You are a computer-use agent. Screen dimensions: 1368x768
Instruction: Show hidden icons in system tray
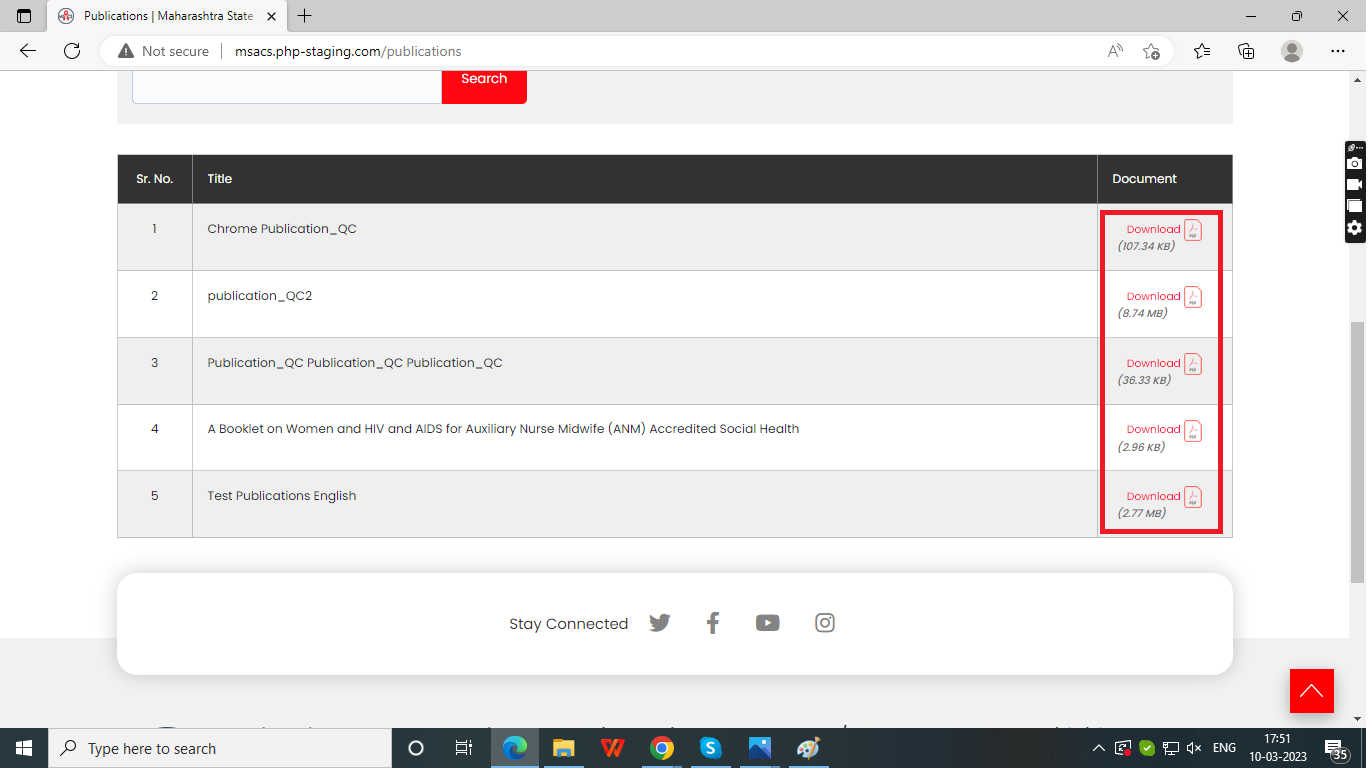[x=1098, y=748]
